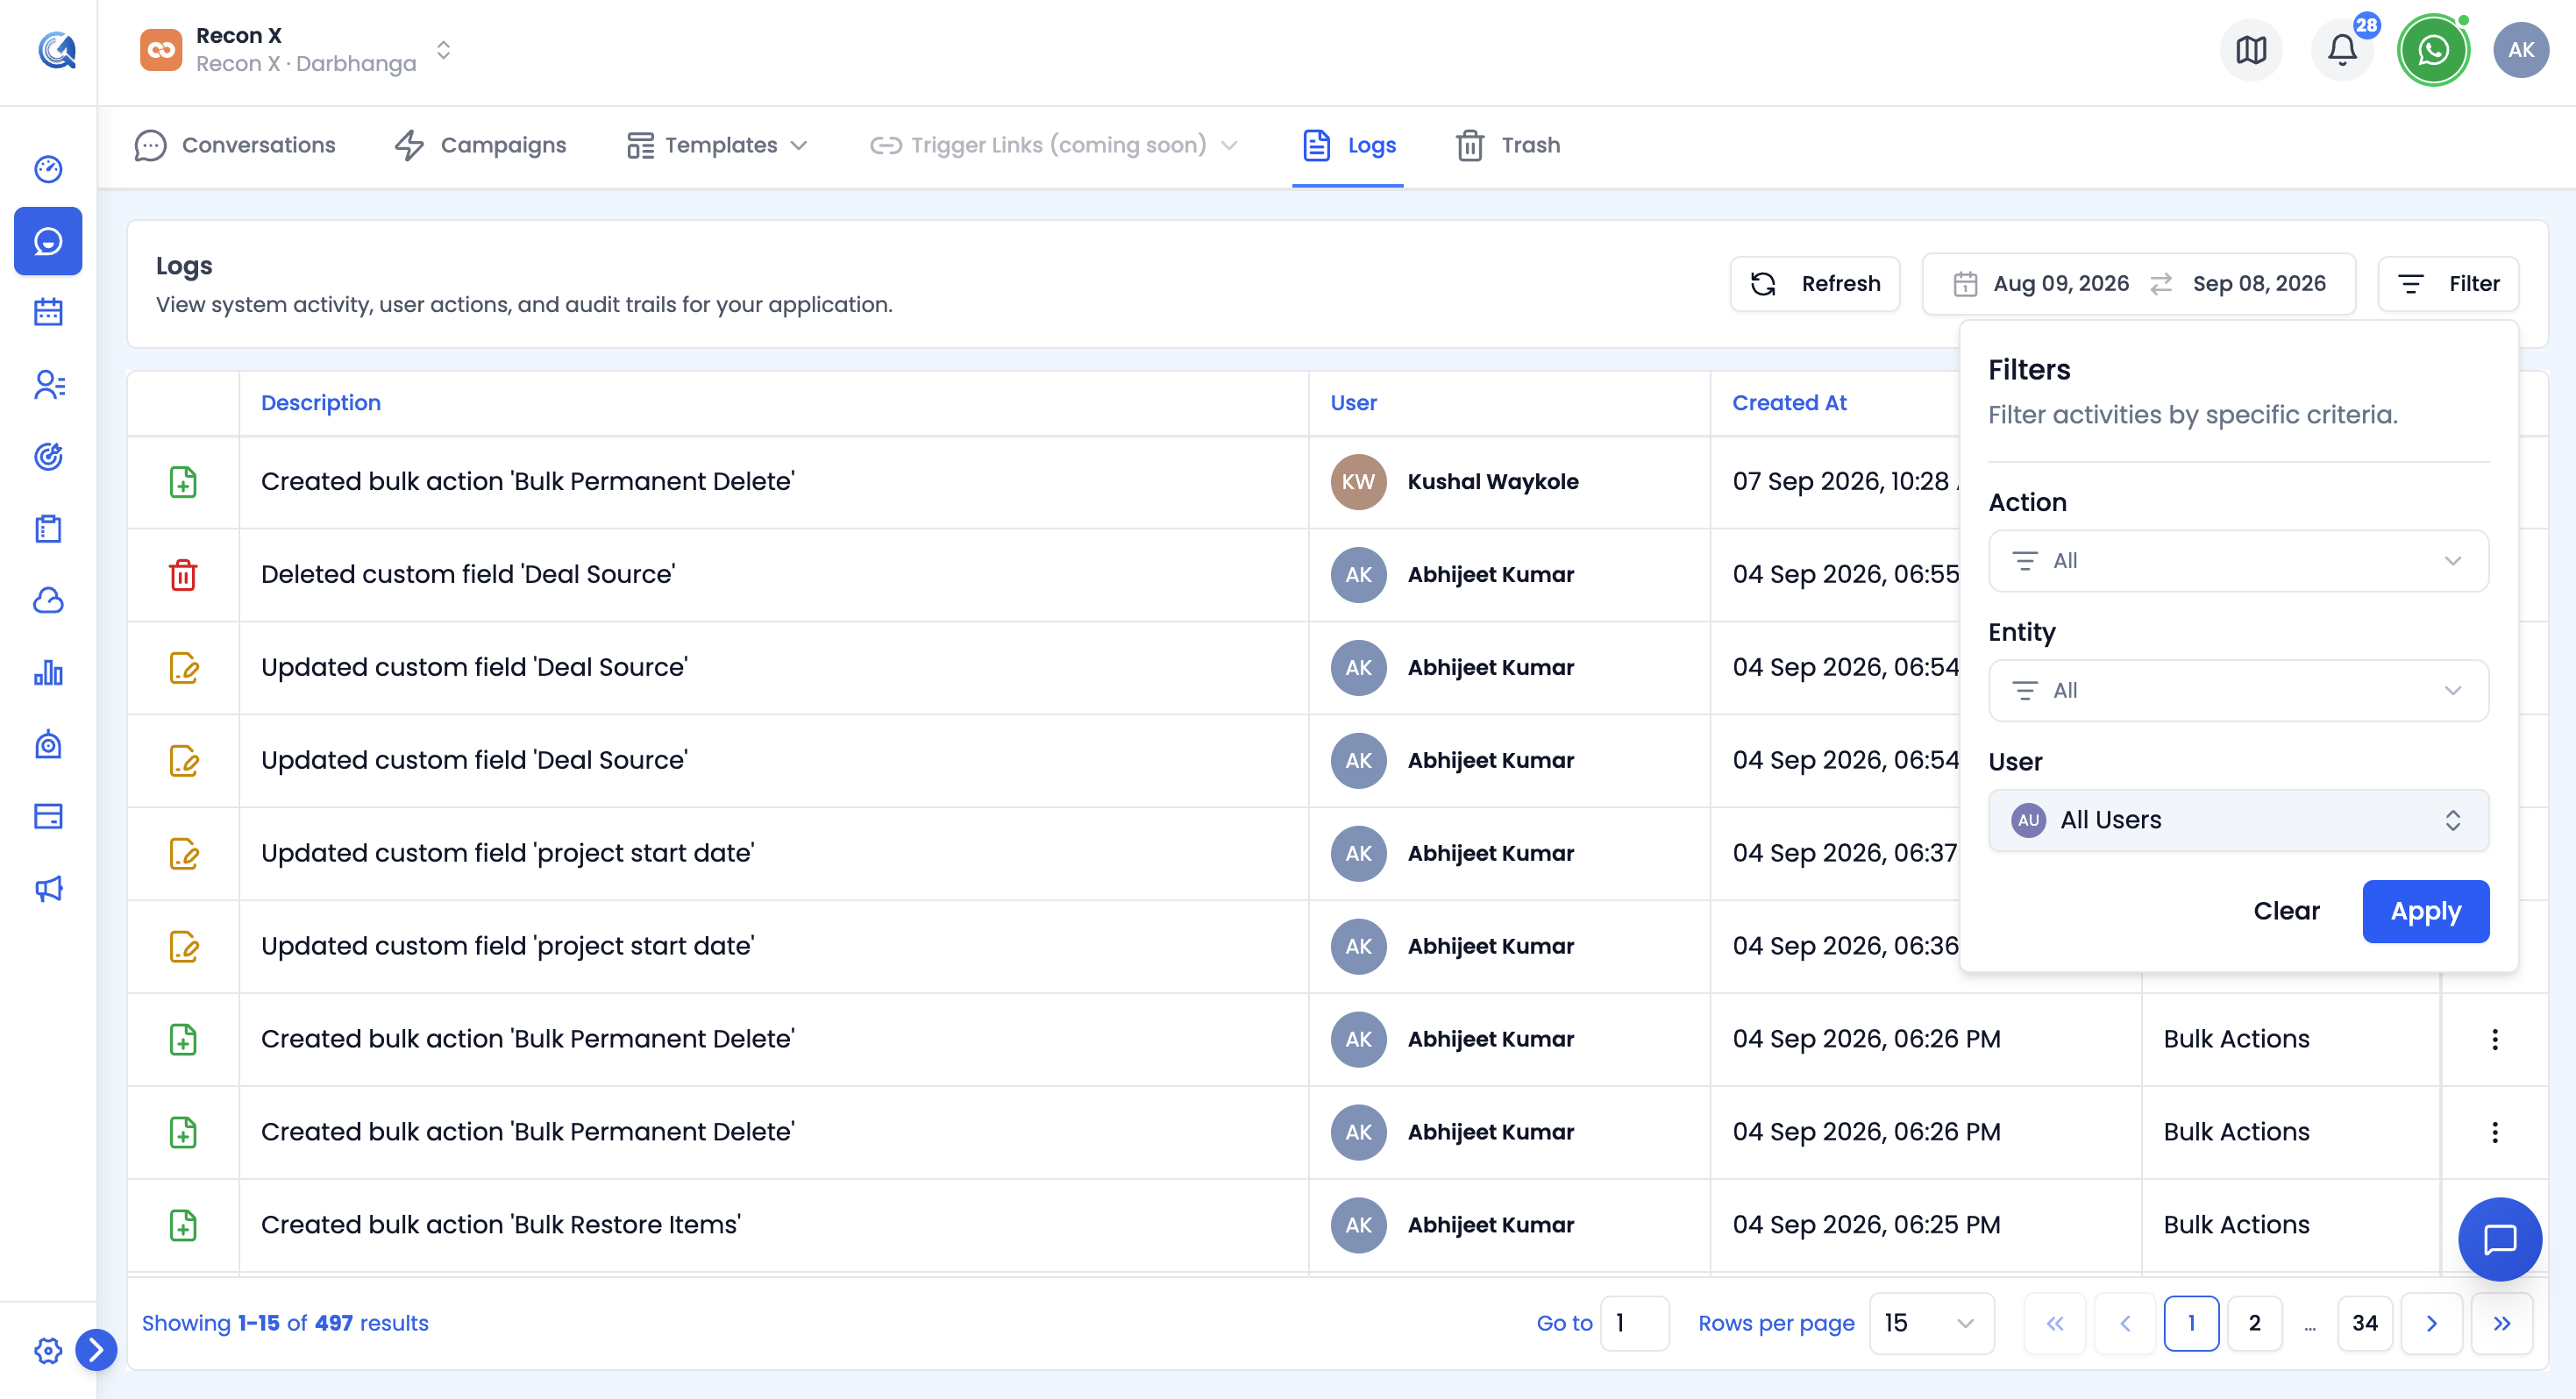The height and width of the screenshot is (1399, 2576).
Task: Open the dashboard gauge icon in sidebar
Action: [x=48, y=169]
